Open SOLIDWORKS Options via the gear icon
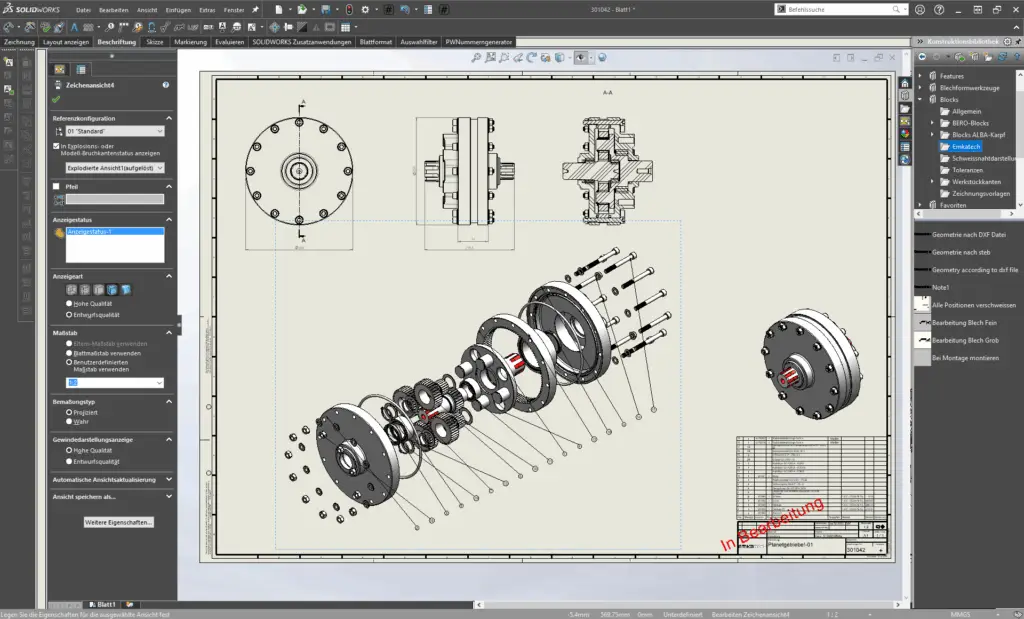1024x619 pixels. [x=365, y=10]
